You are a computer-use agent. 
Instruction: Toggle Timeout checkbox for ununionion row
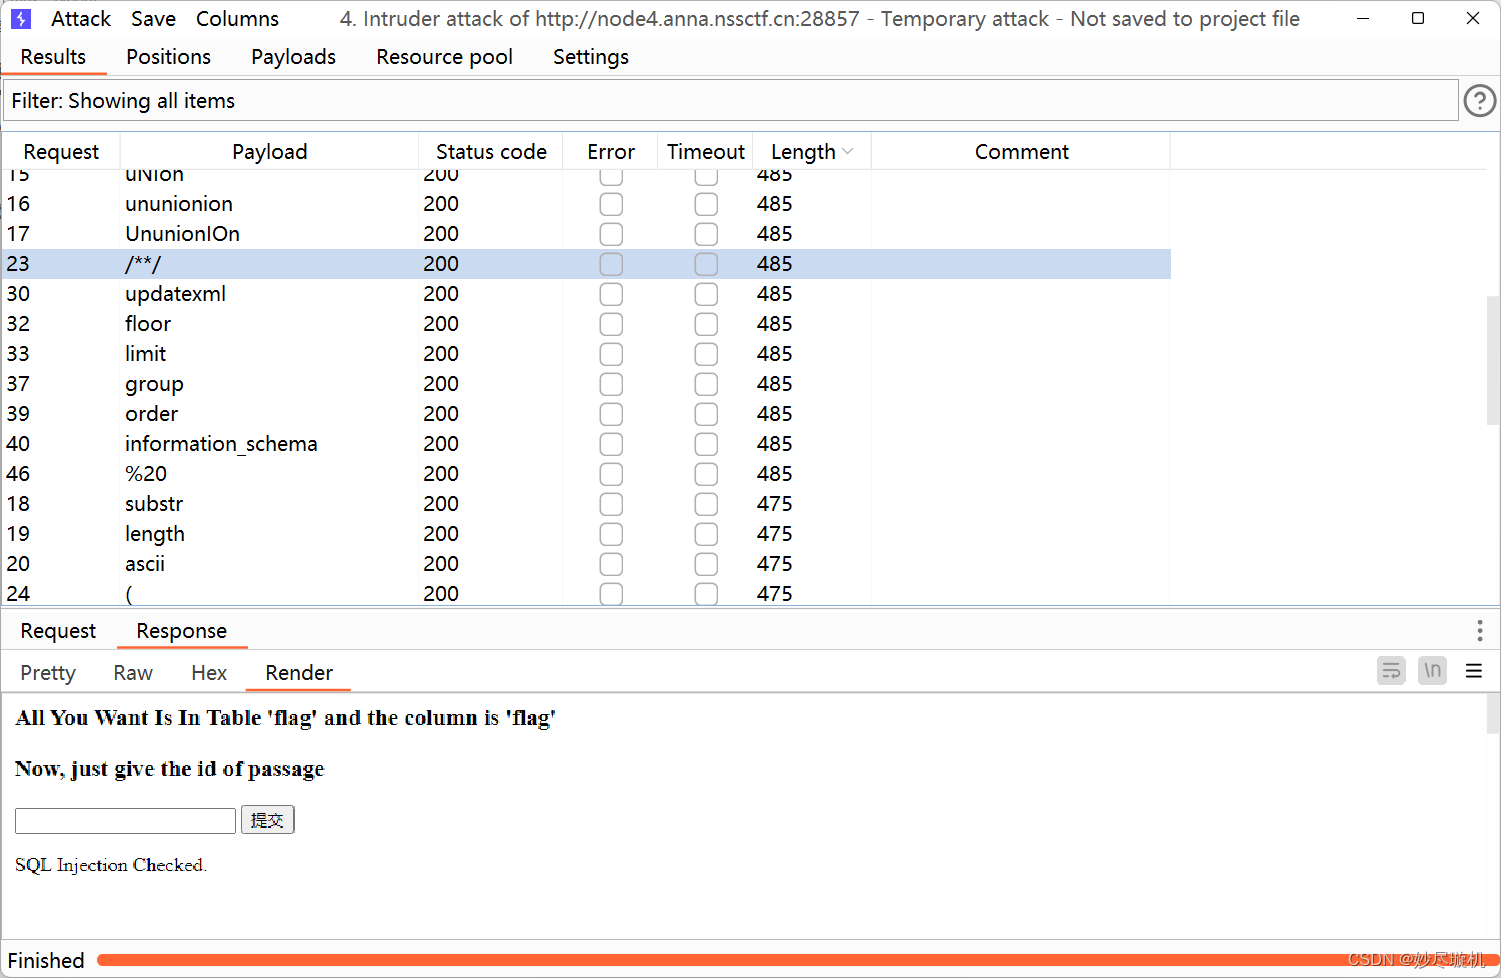click(x=706, y=204)
